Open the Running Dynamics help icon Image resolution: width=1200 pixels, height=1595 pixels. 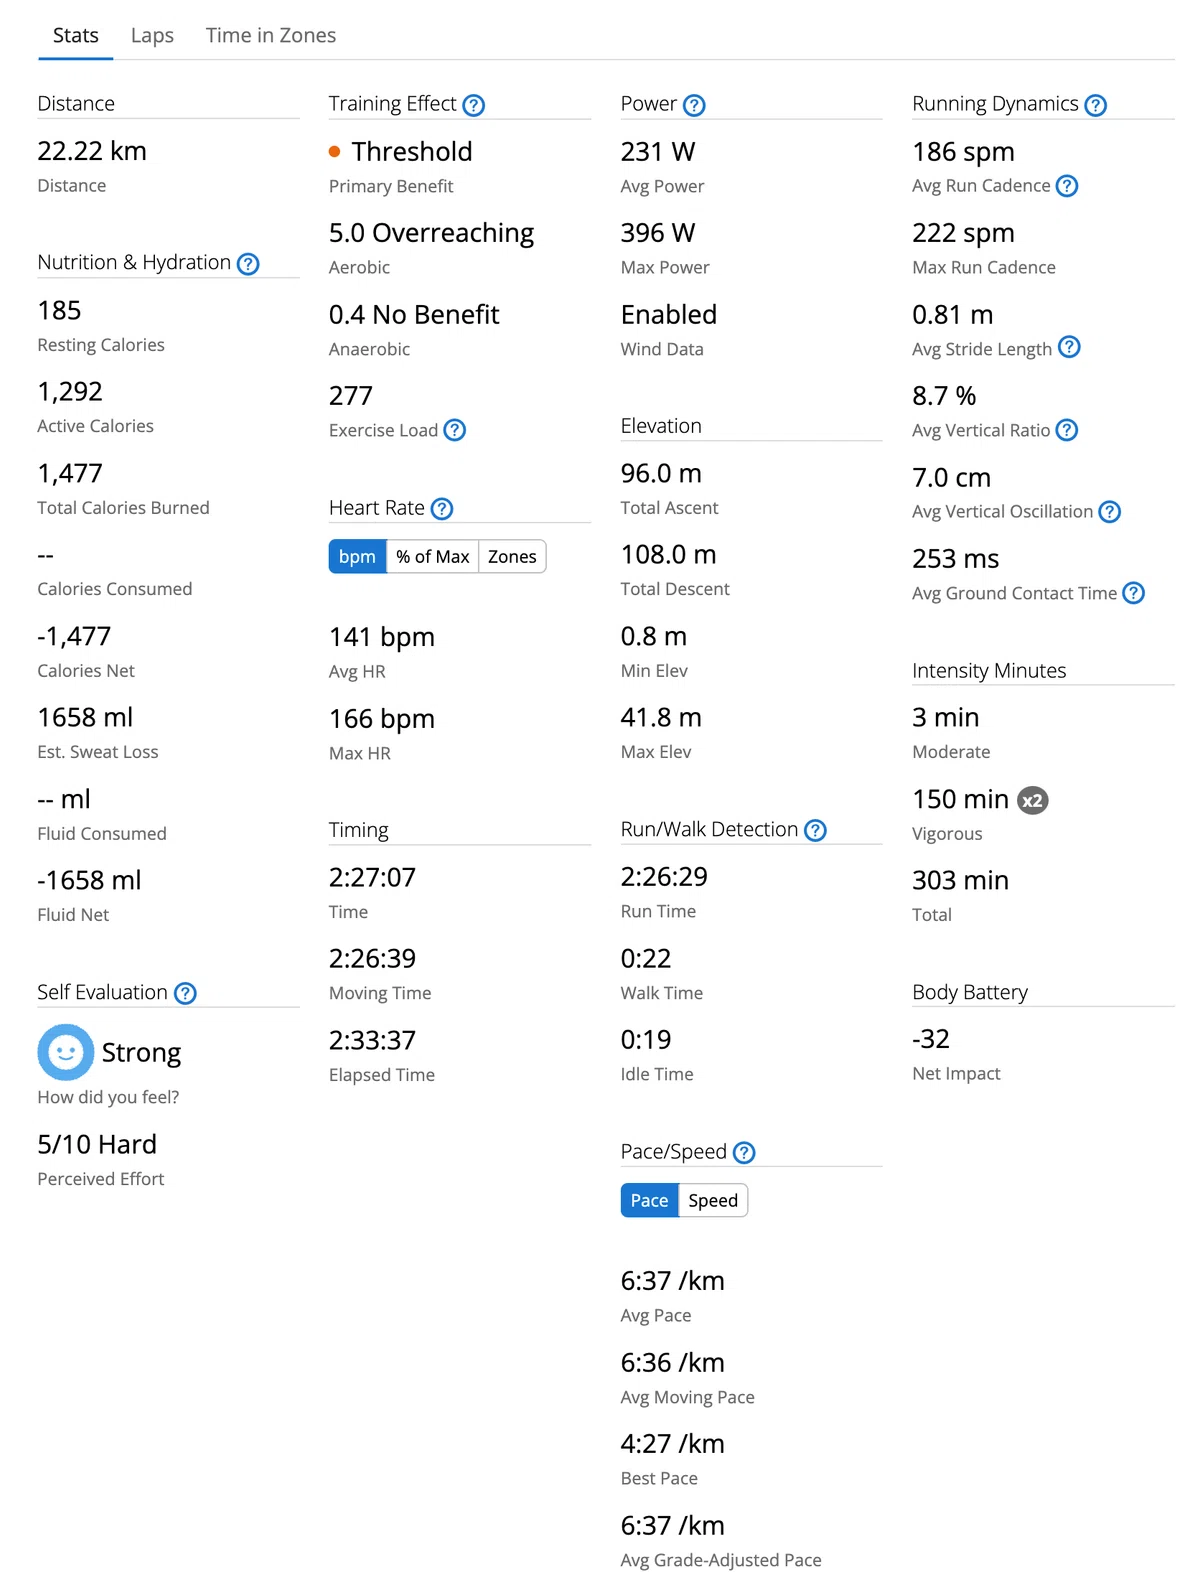tap(1096, 105)
